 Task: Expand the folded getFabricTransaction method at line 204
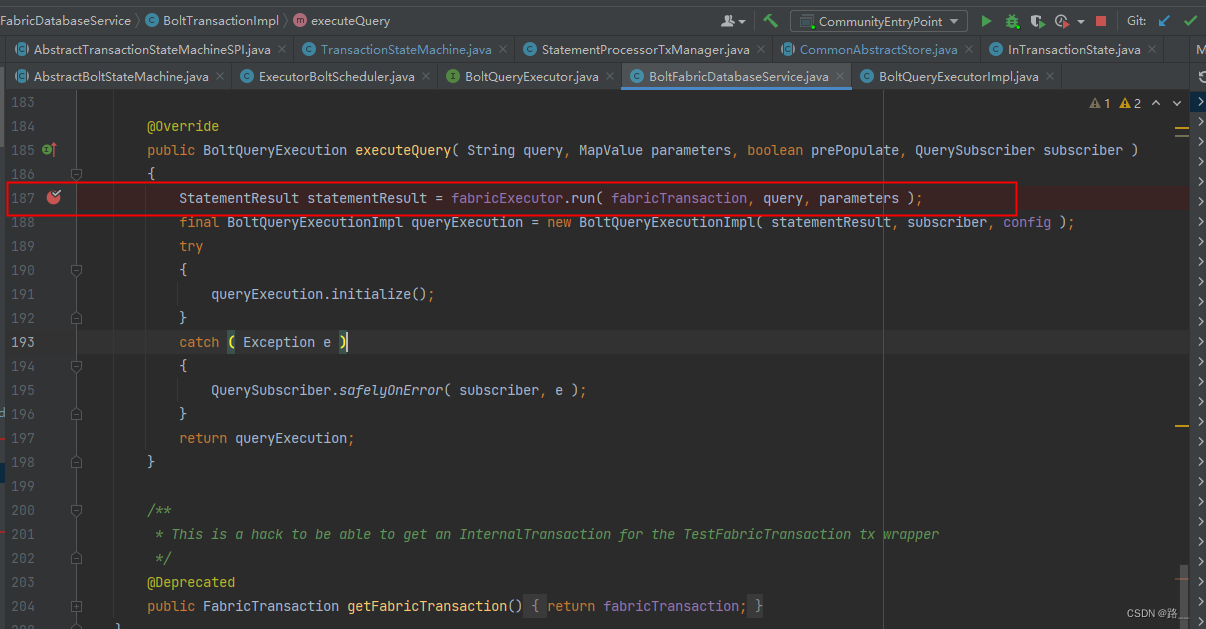click(75, 606)
